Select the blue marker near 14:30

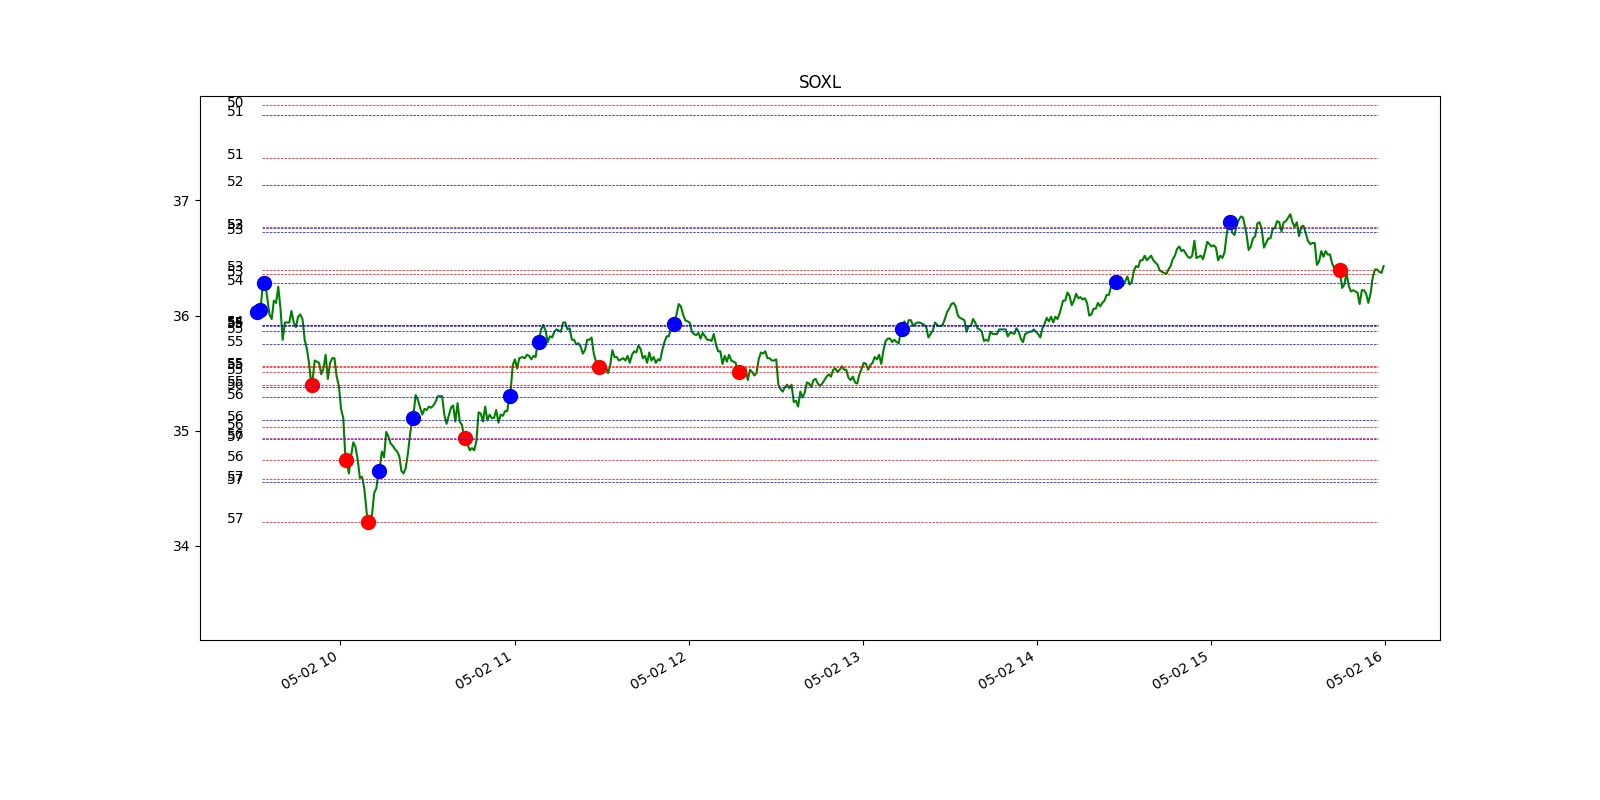click(1116, 282)
